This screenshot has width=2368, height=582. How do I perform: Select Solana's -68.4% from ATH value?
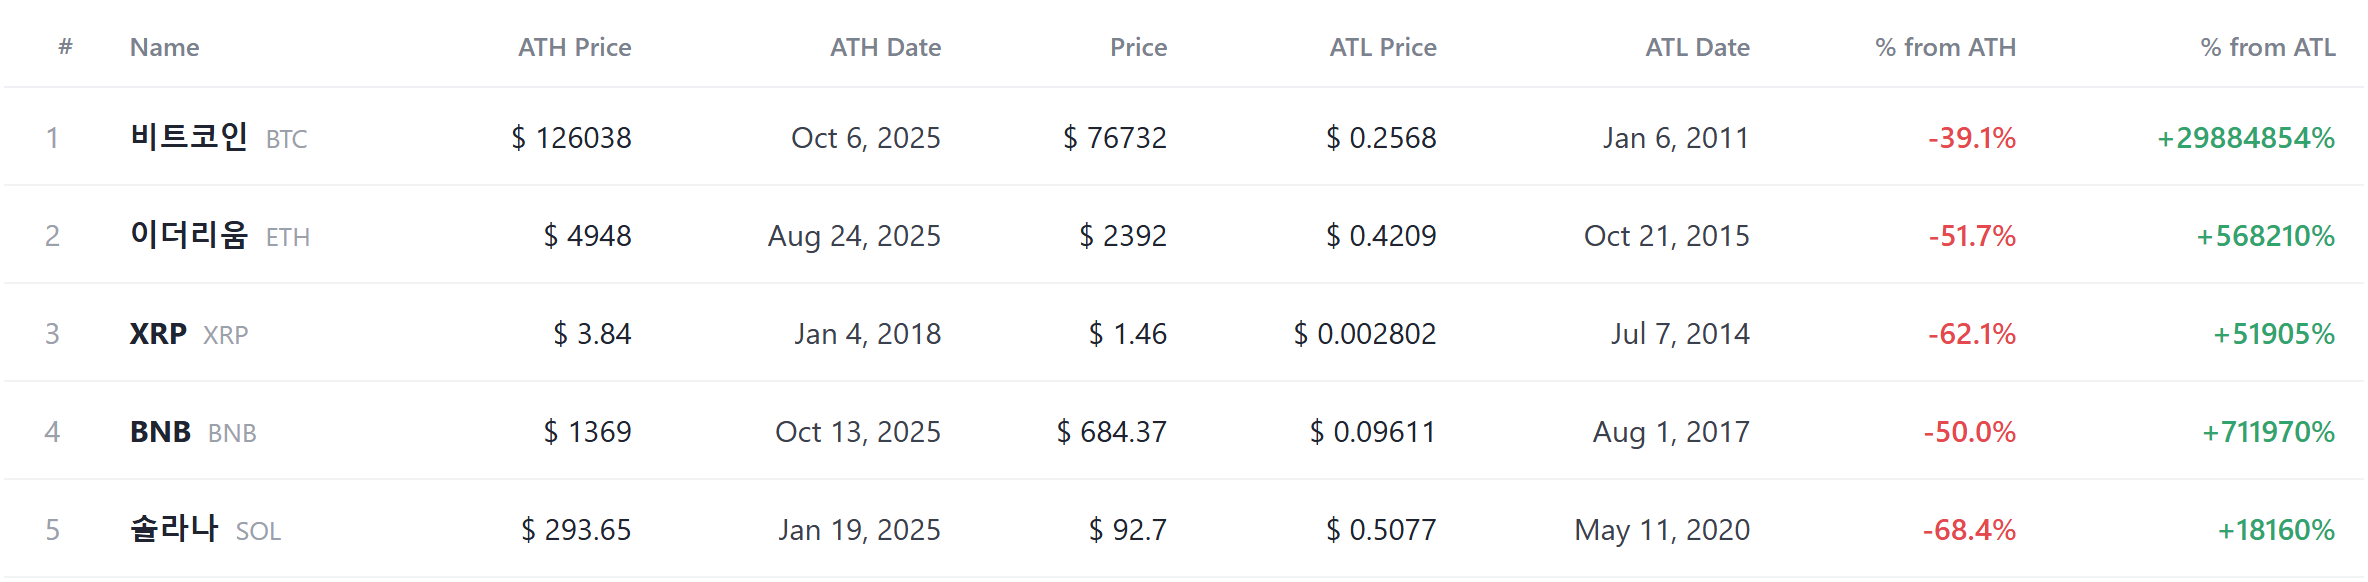tap(1969, 529)
